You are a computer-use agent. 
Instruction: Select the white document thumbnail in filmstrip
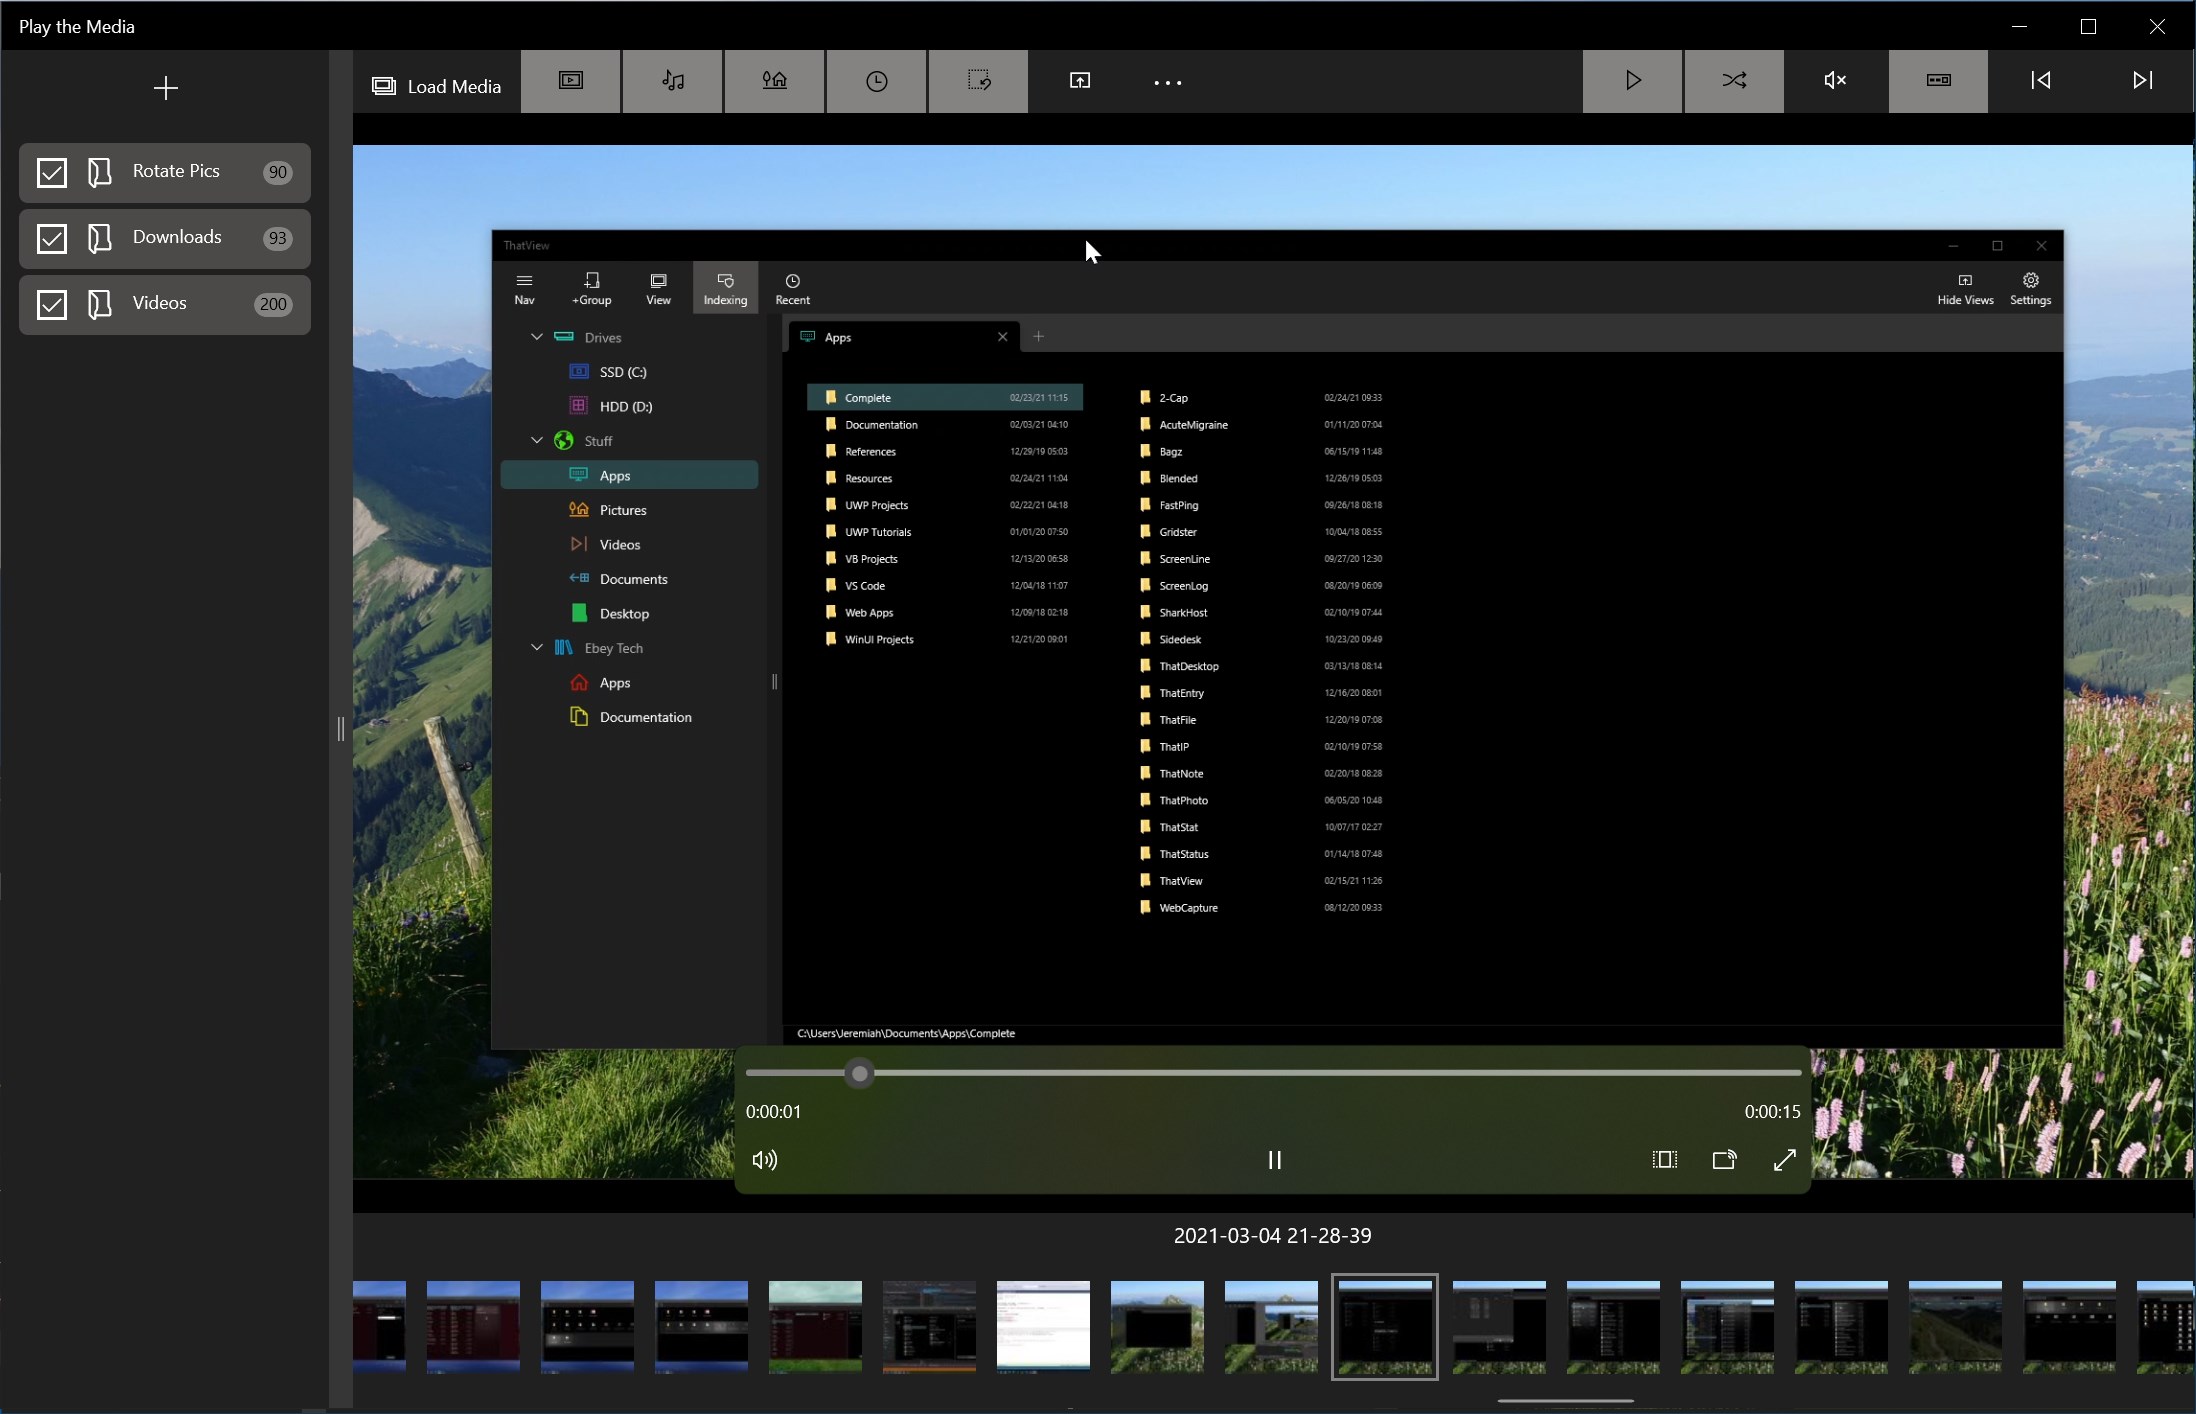(1043, 1325)
